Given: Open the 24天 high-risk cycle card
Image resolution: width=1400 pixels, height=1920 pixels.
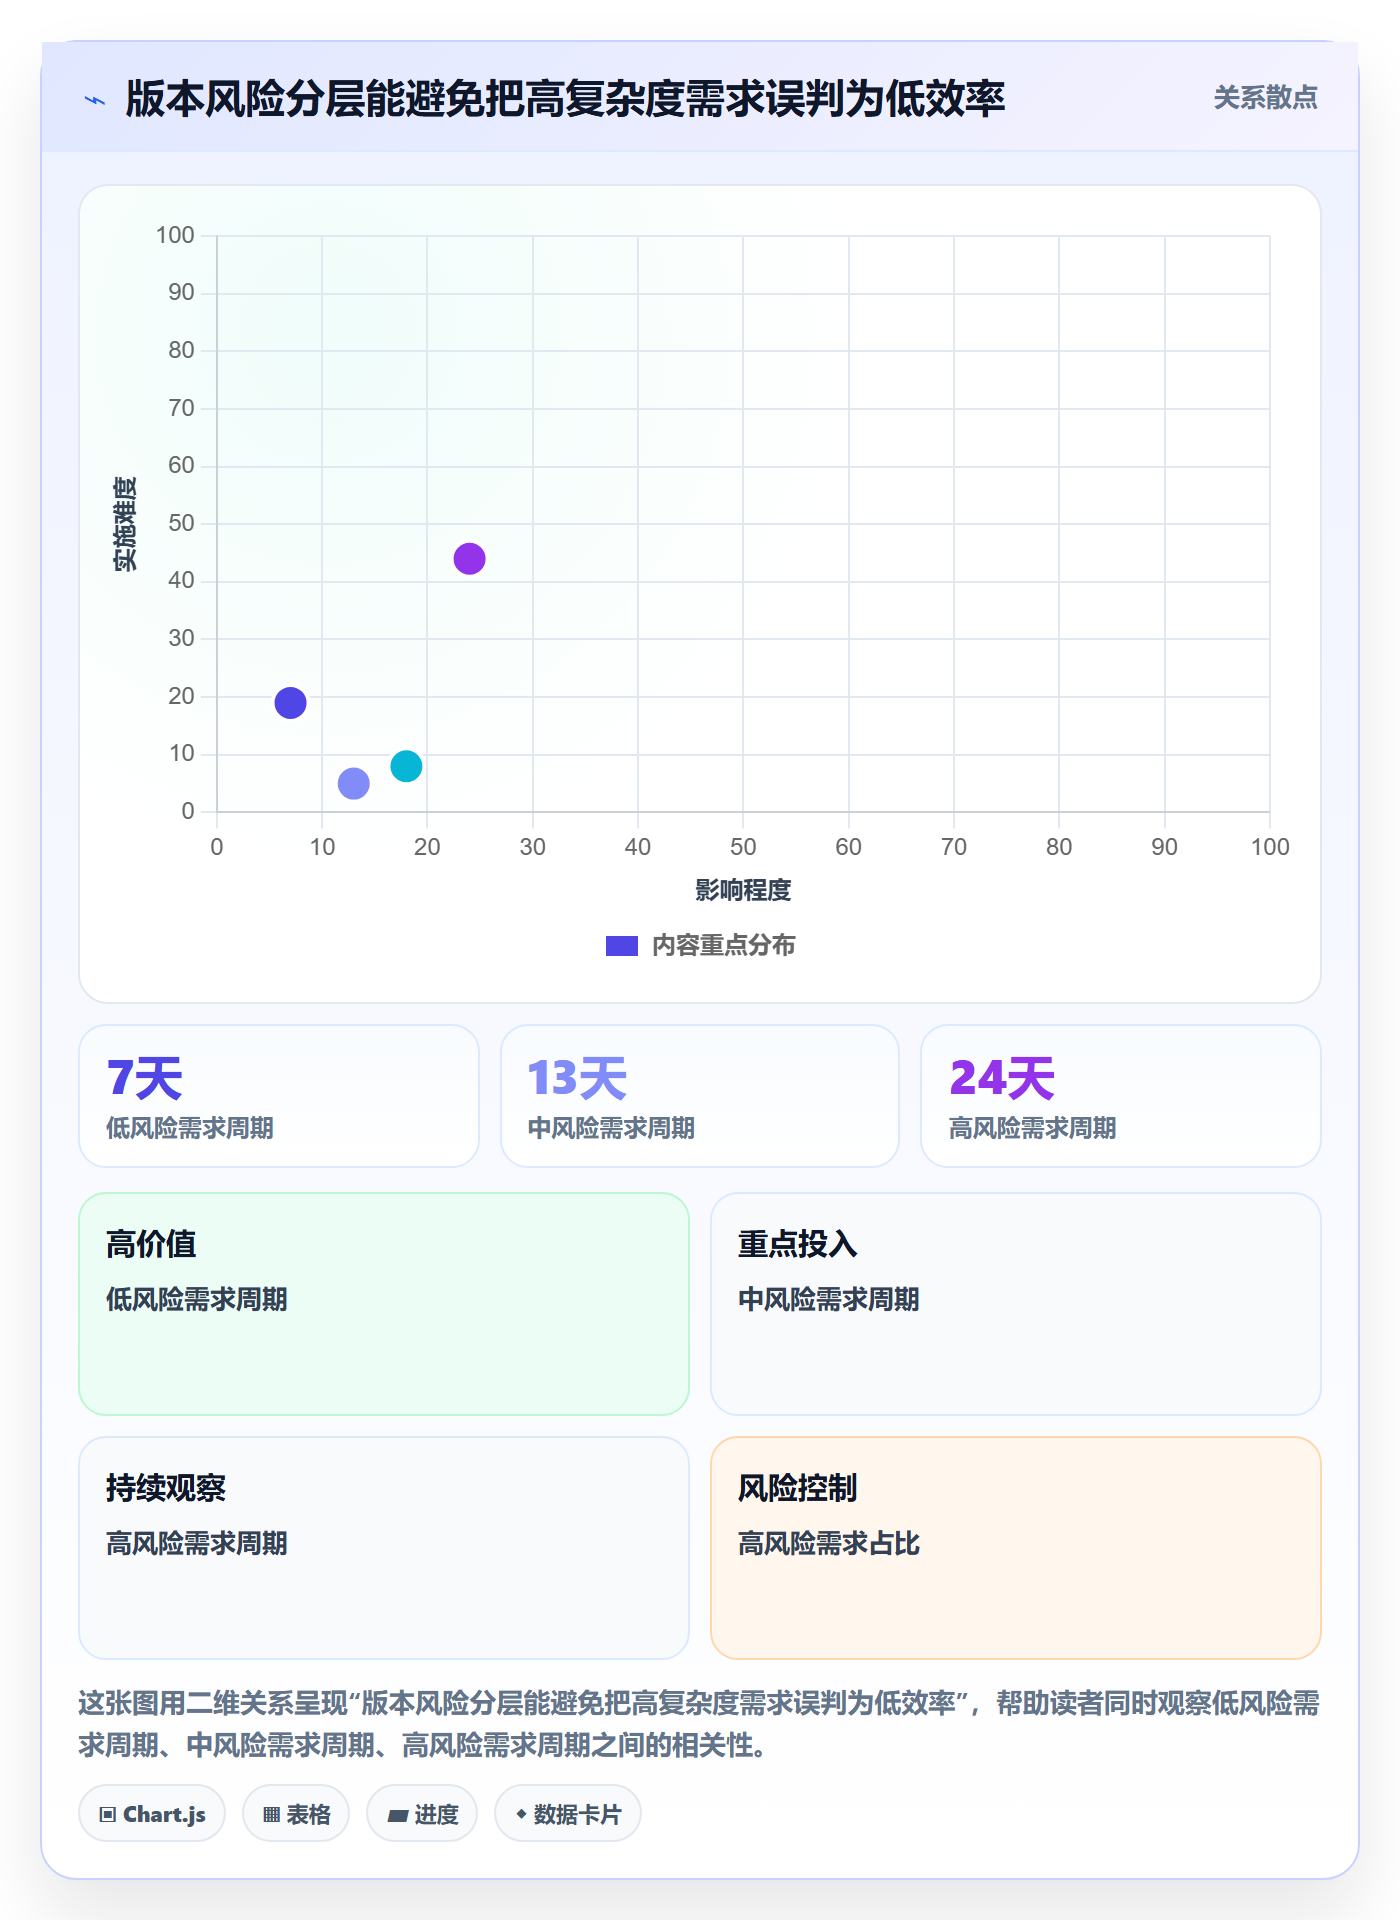Looking at the screenshot, I should (x=1121, y=1096).
